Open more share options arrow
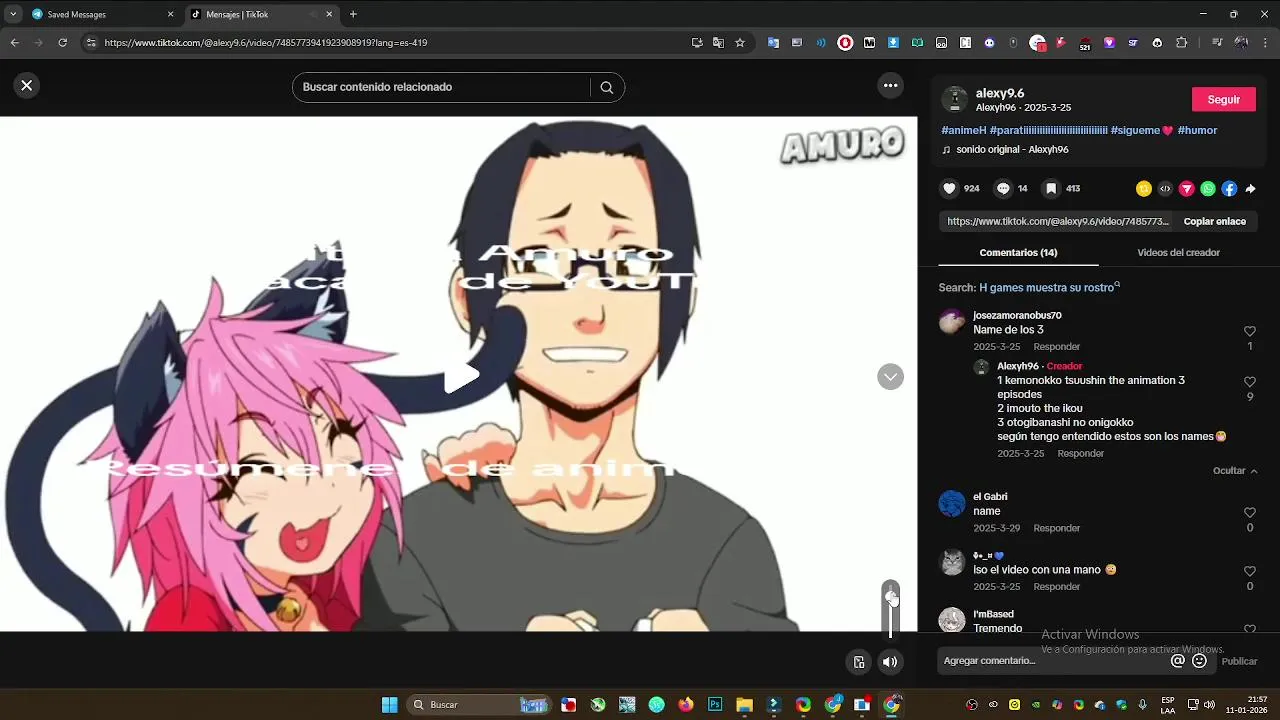The width and height of the screenshot is (1280, 720). pyautogui.click(x=1250, y=188)
